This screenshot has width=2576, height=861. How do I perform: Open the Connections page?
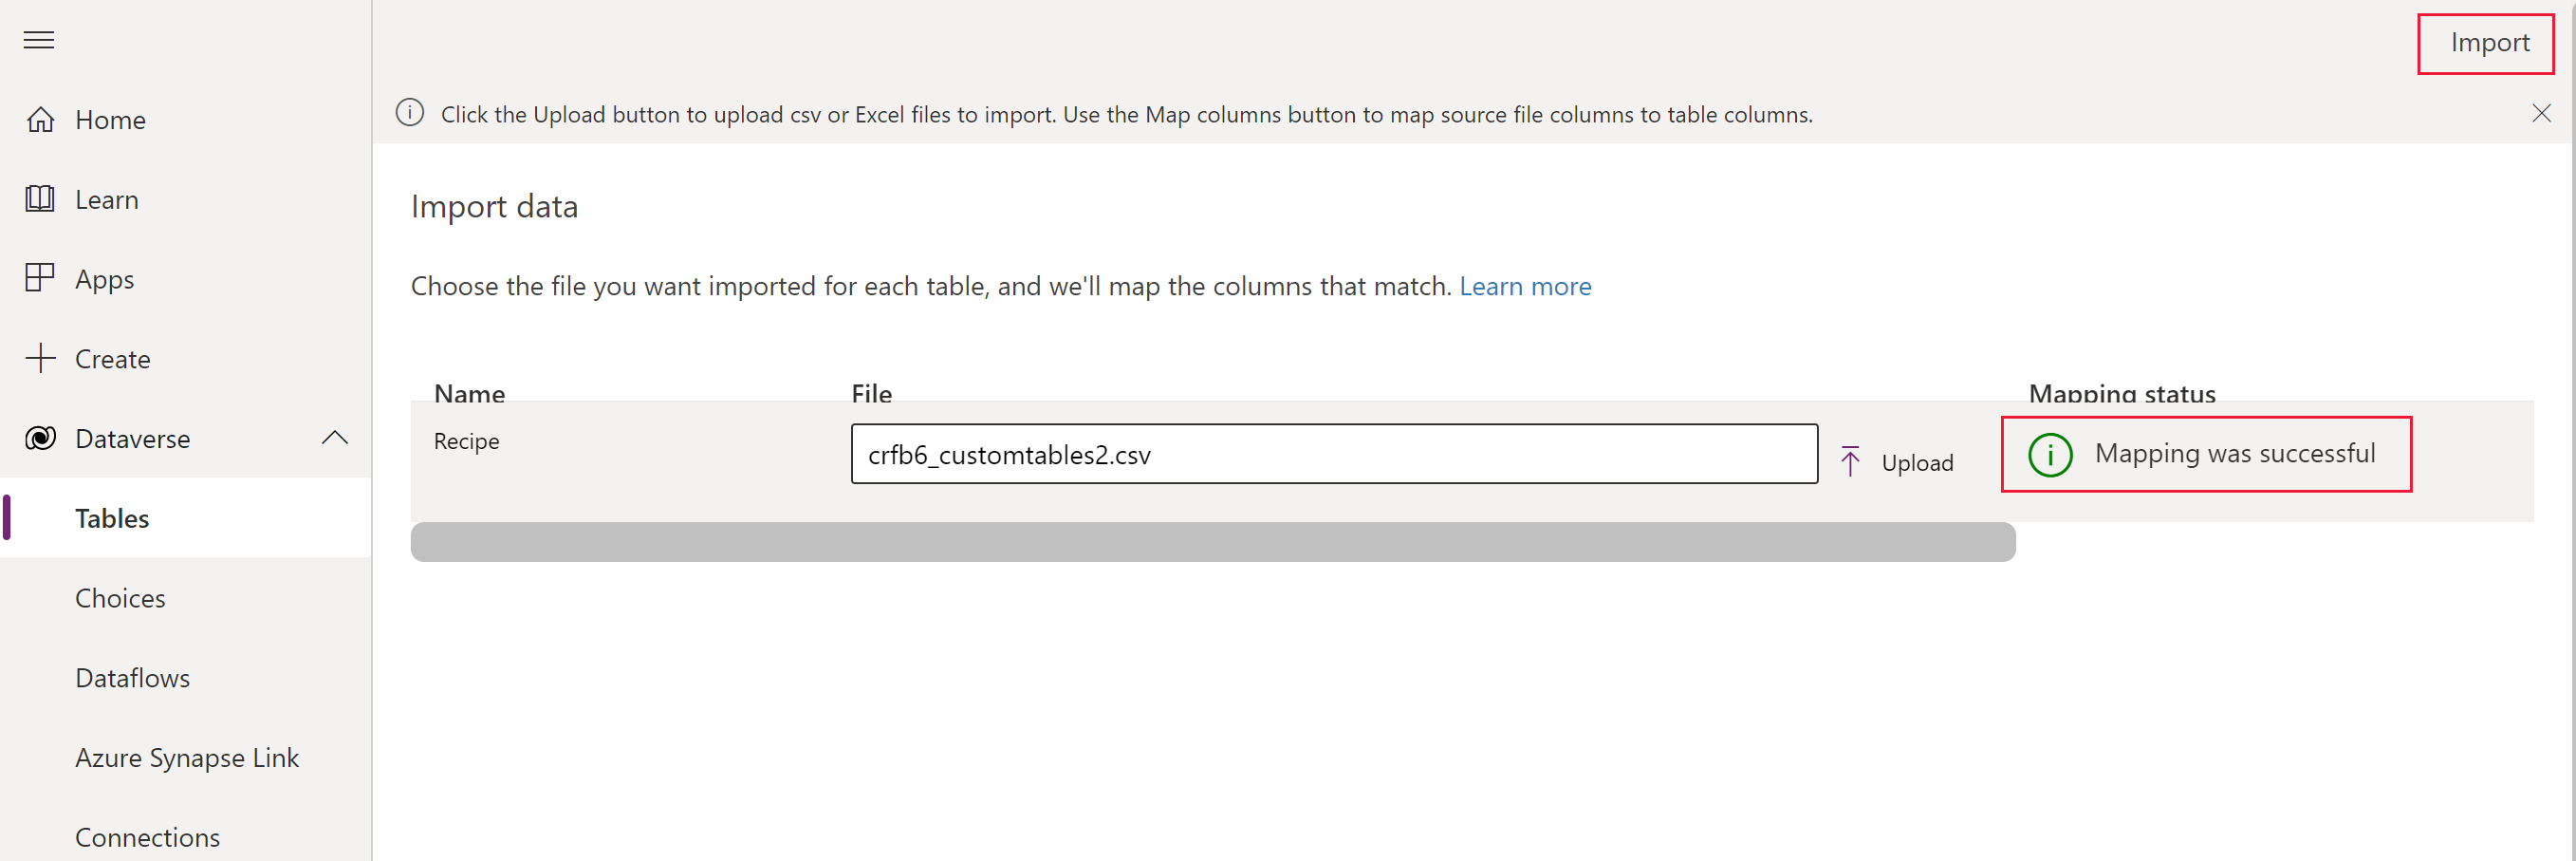point(147,837)
